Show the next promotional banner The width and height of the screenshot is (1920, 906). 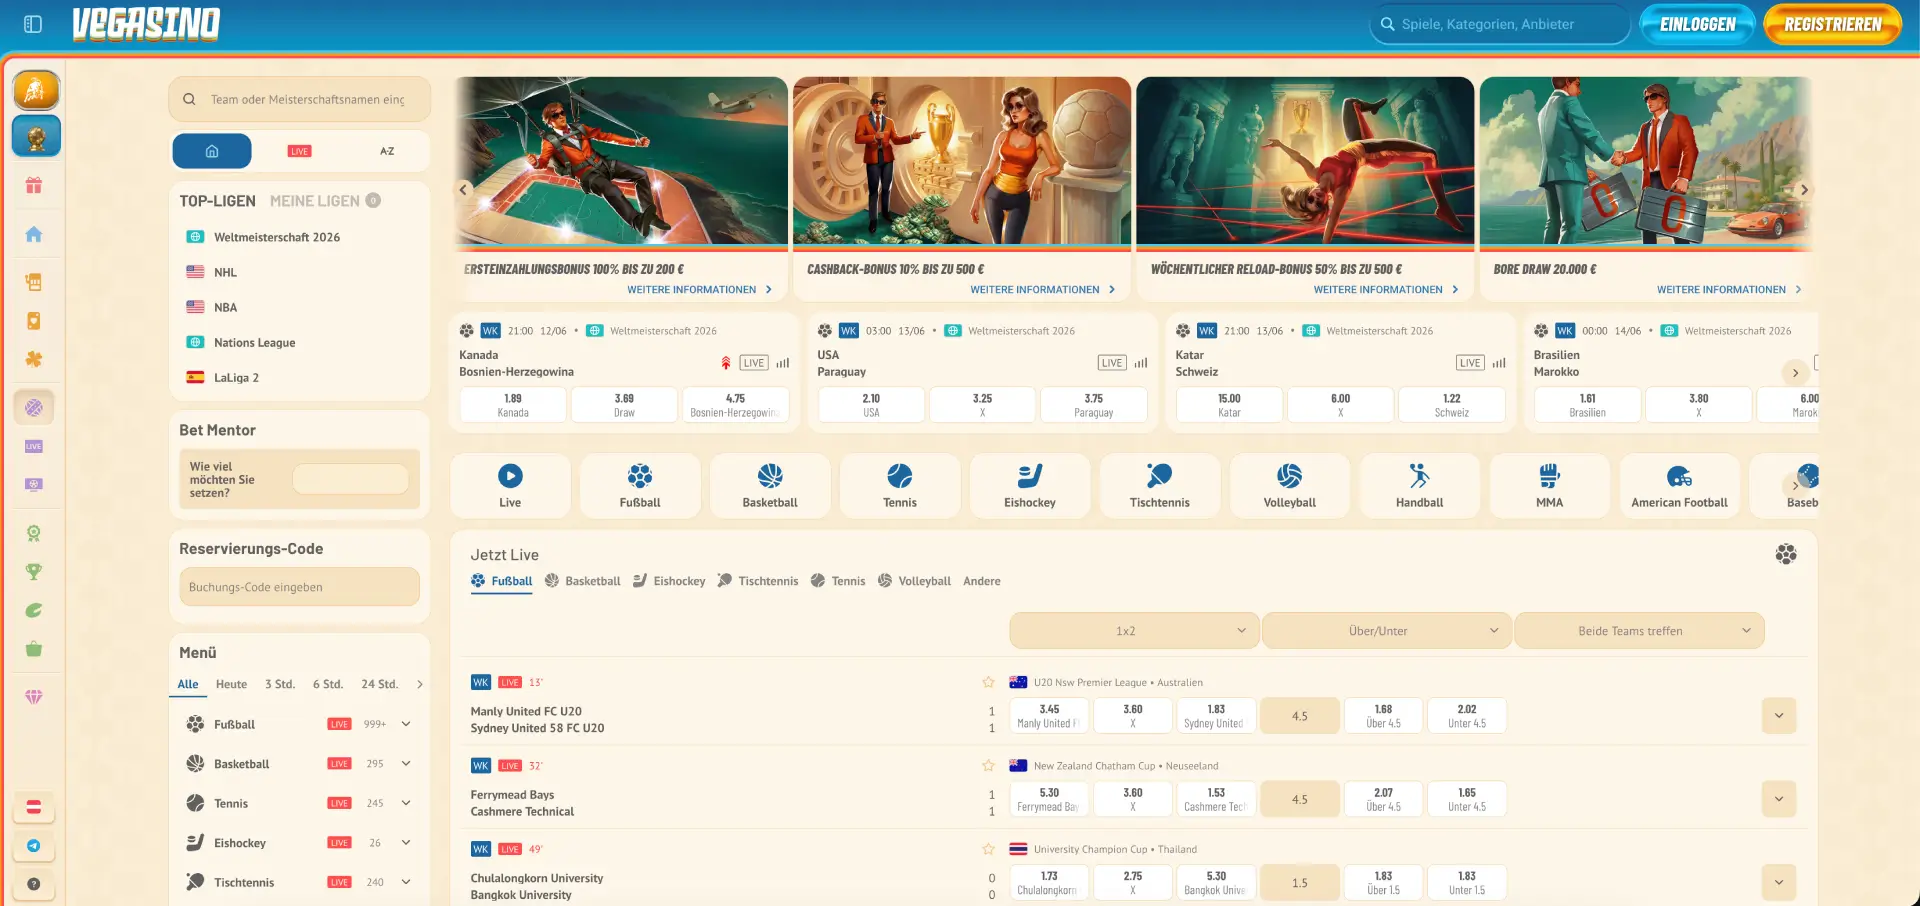point(1804,189)
